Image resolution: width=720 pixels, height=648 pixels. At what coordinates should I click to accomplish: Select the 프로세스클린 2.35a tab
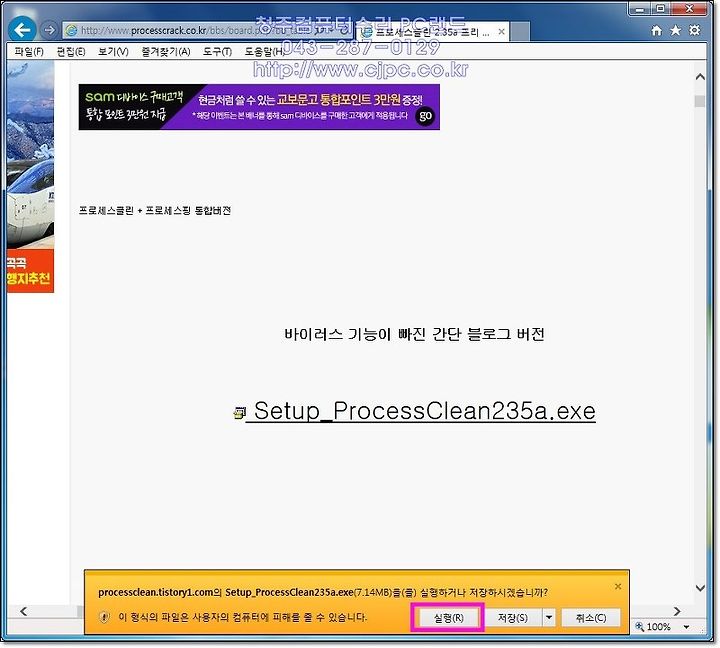coord(432,32)
